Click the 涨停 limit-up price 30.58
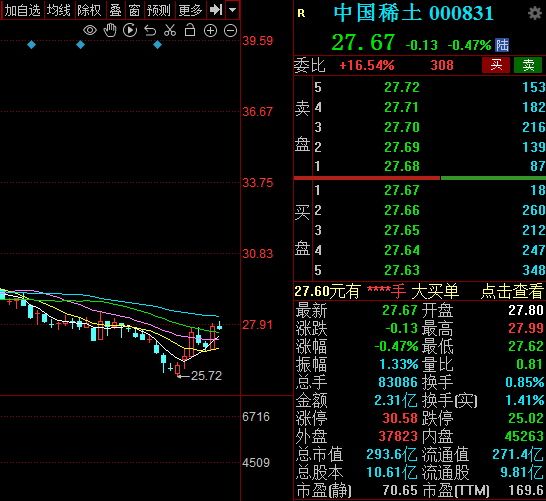546x501 pixels. (400, 418)
